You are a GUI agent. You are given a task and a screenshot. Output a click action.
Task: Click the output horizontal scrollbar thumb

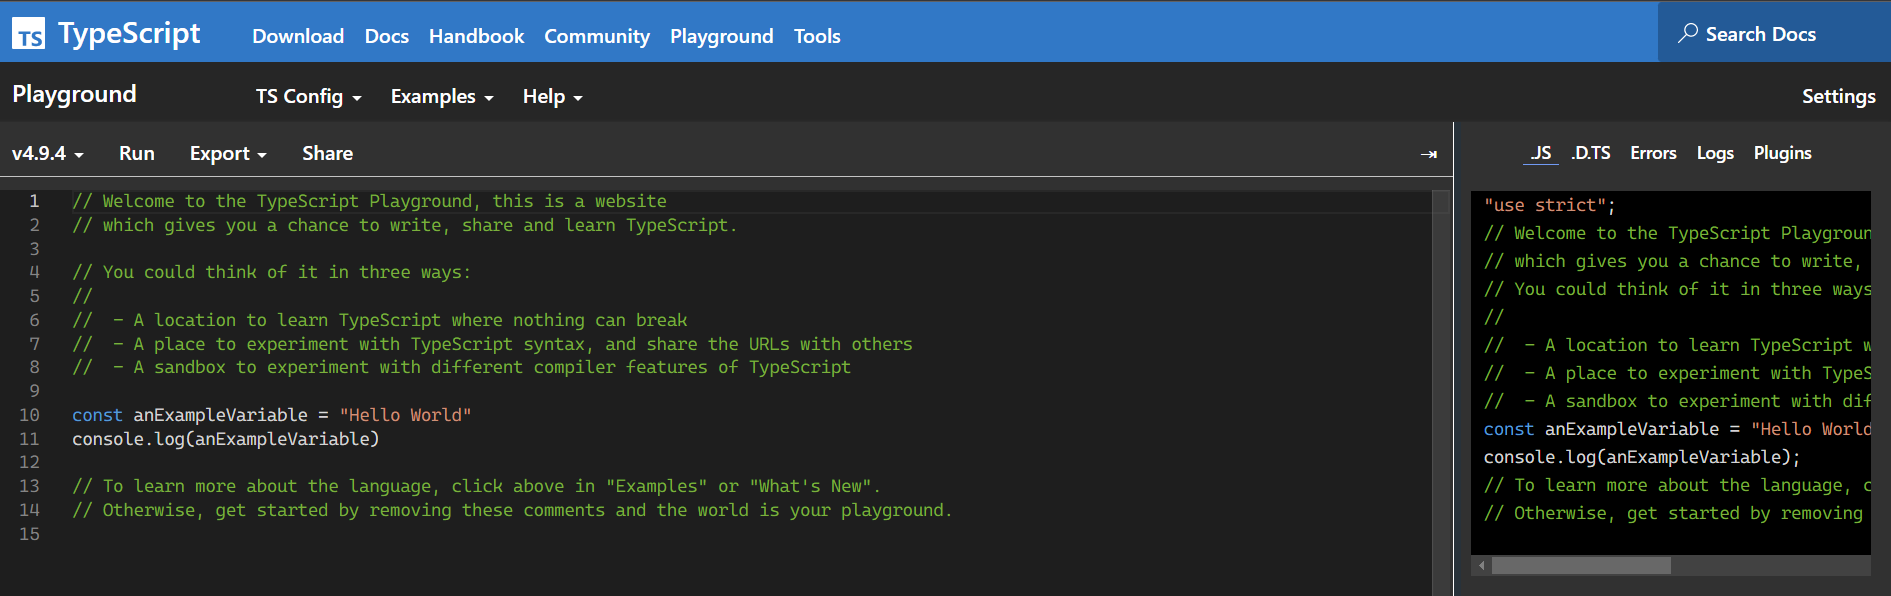point(1581,566)
